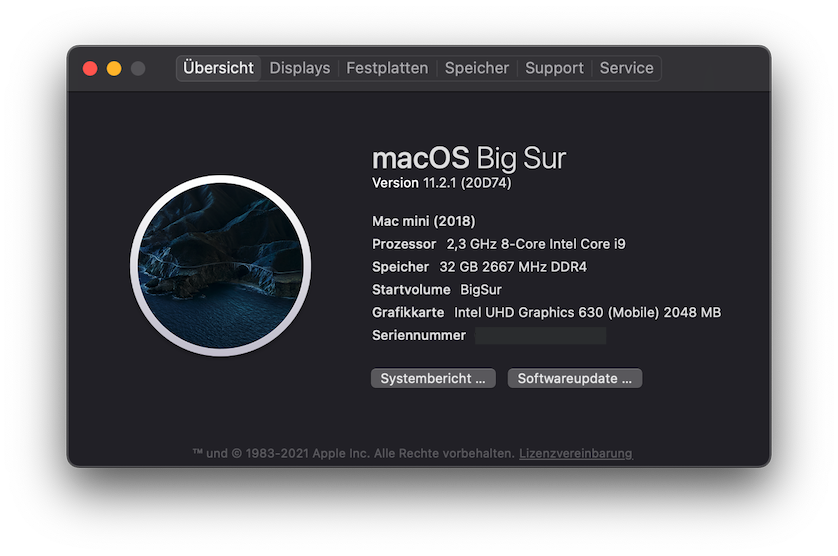Click the Grafikkarte label
This screenshot has width=838, height=556.
[x=408, y=312]
